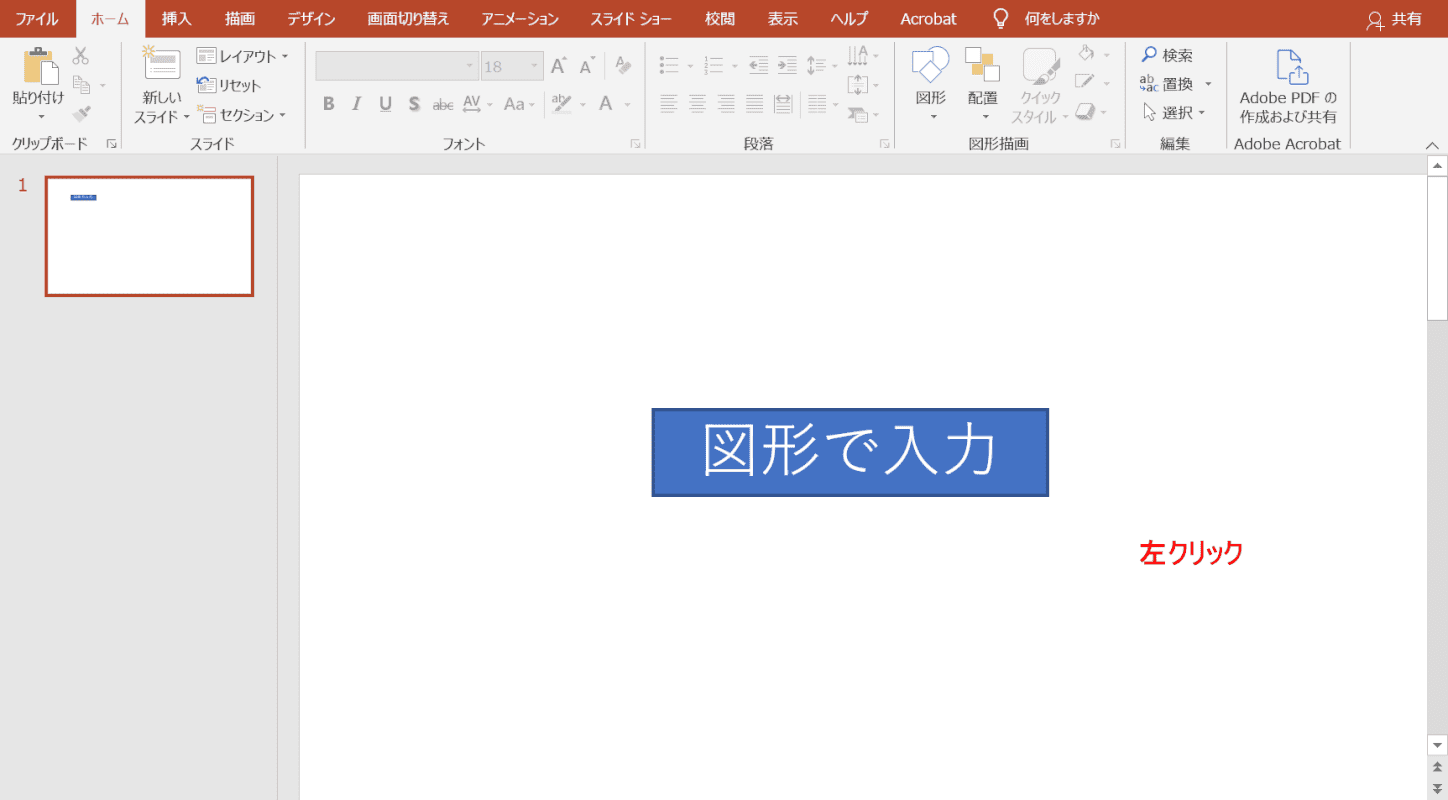Click the Quick Styles (クイックスタイル) icon
This screenshot has height=800, width=1448.
1040,65
